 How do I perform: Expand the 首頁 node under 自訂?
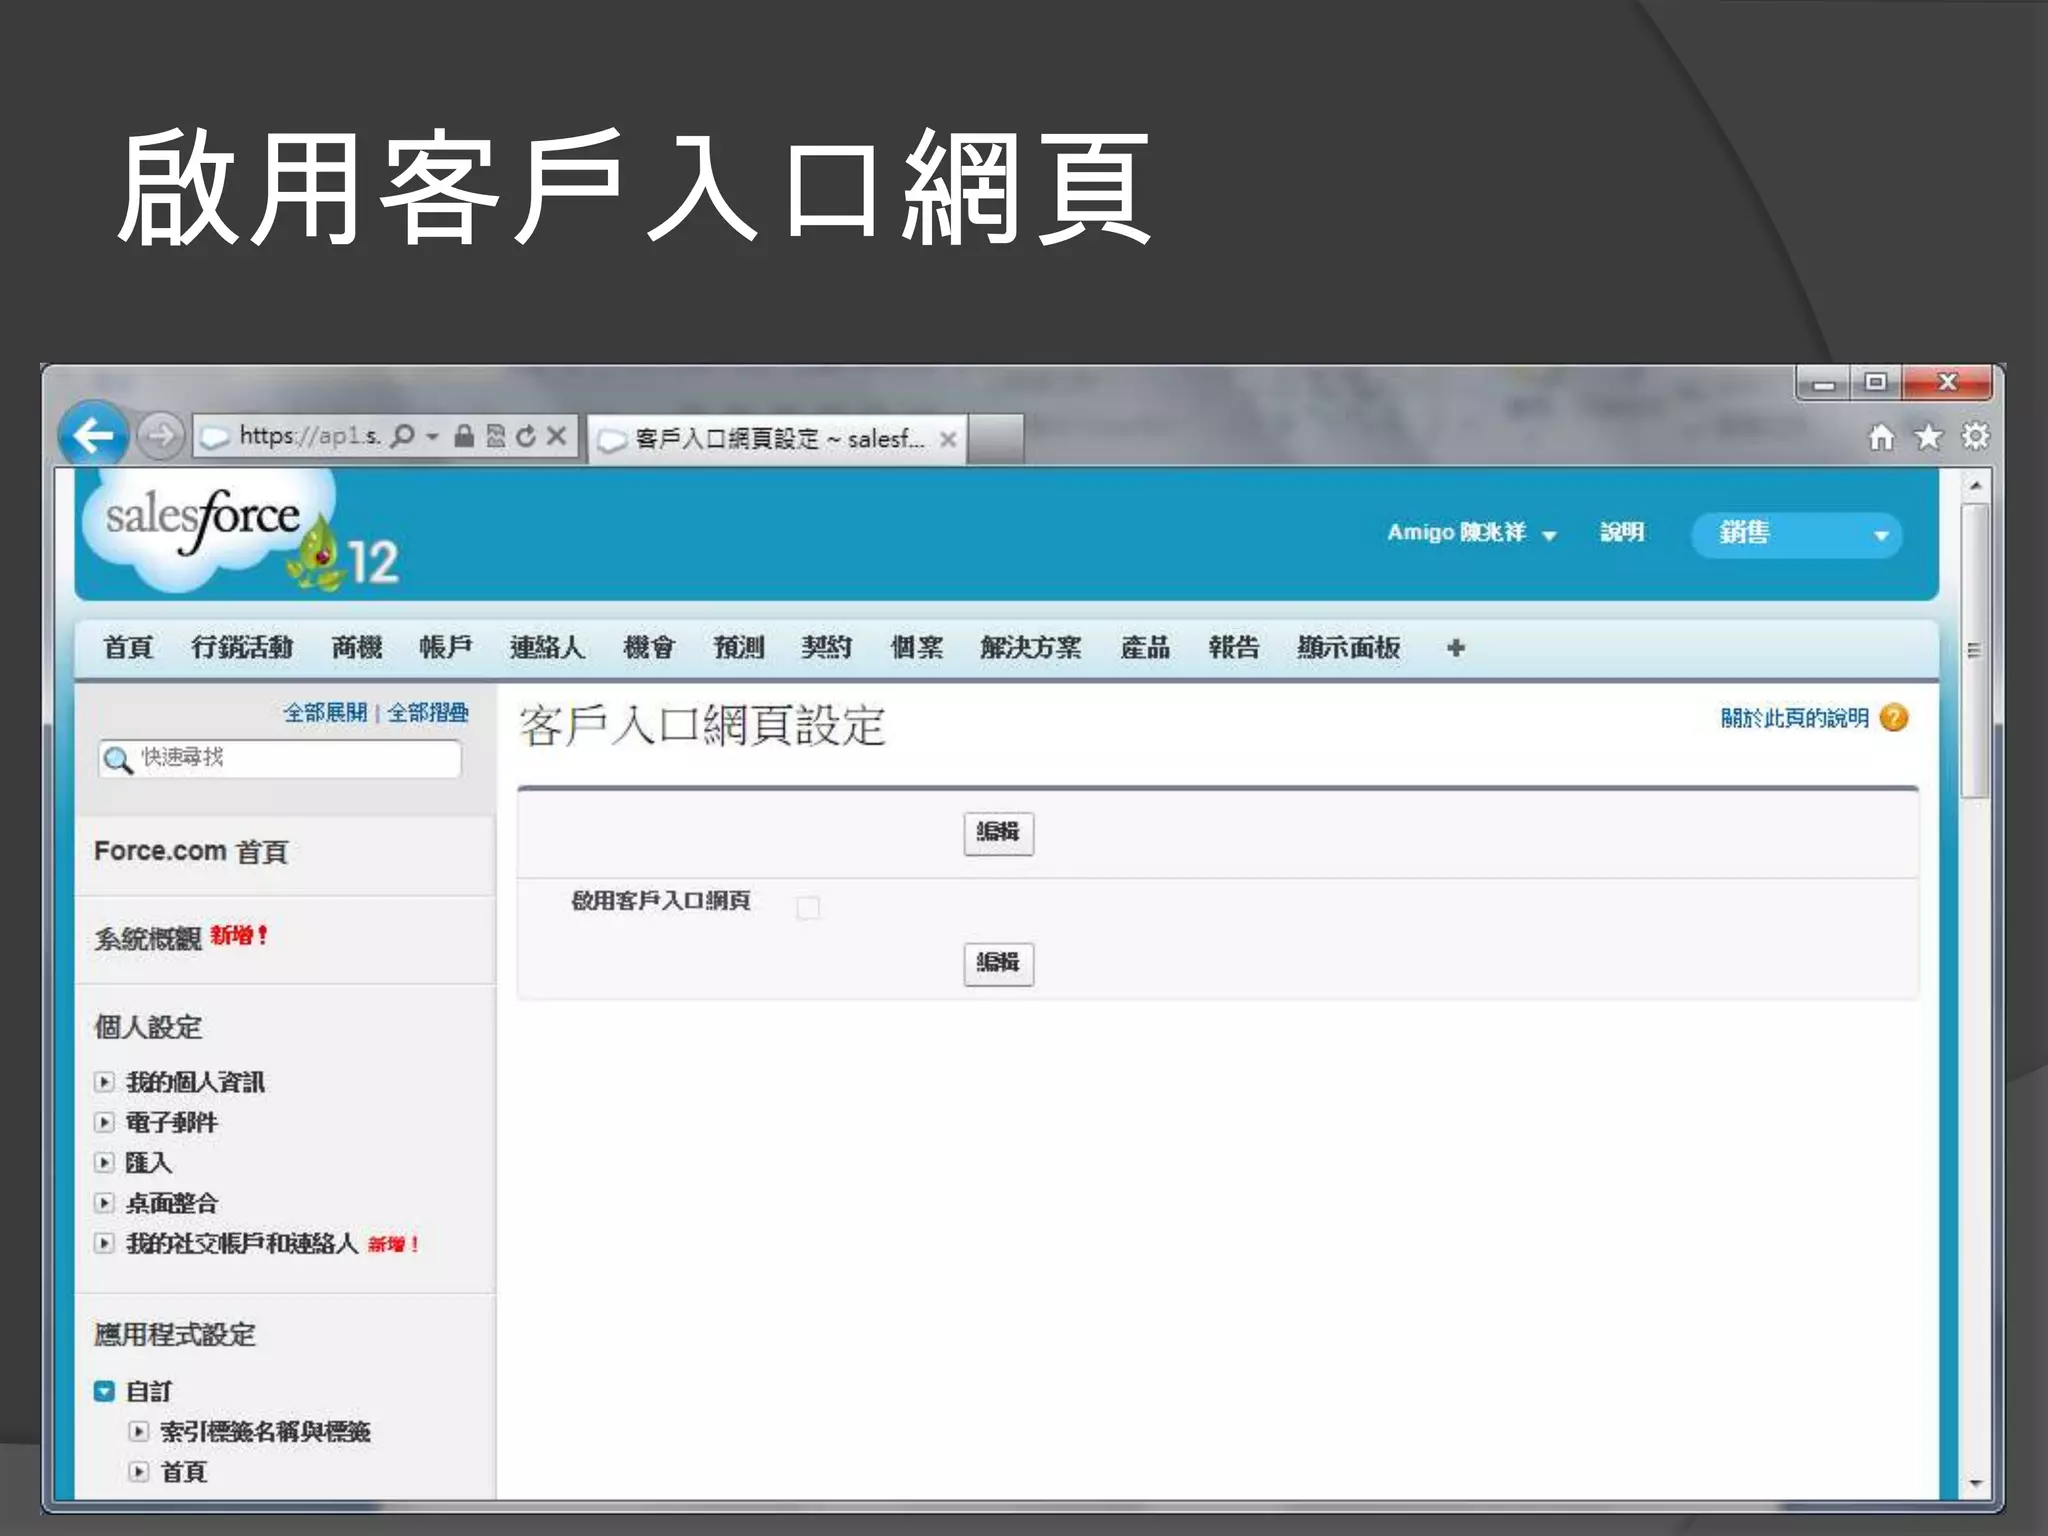coord(139,1472)
